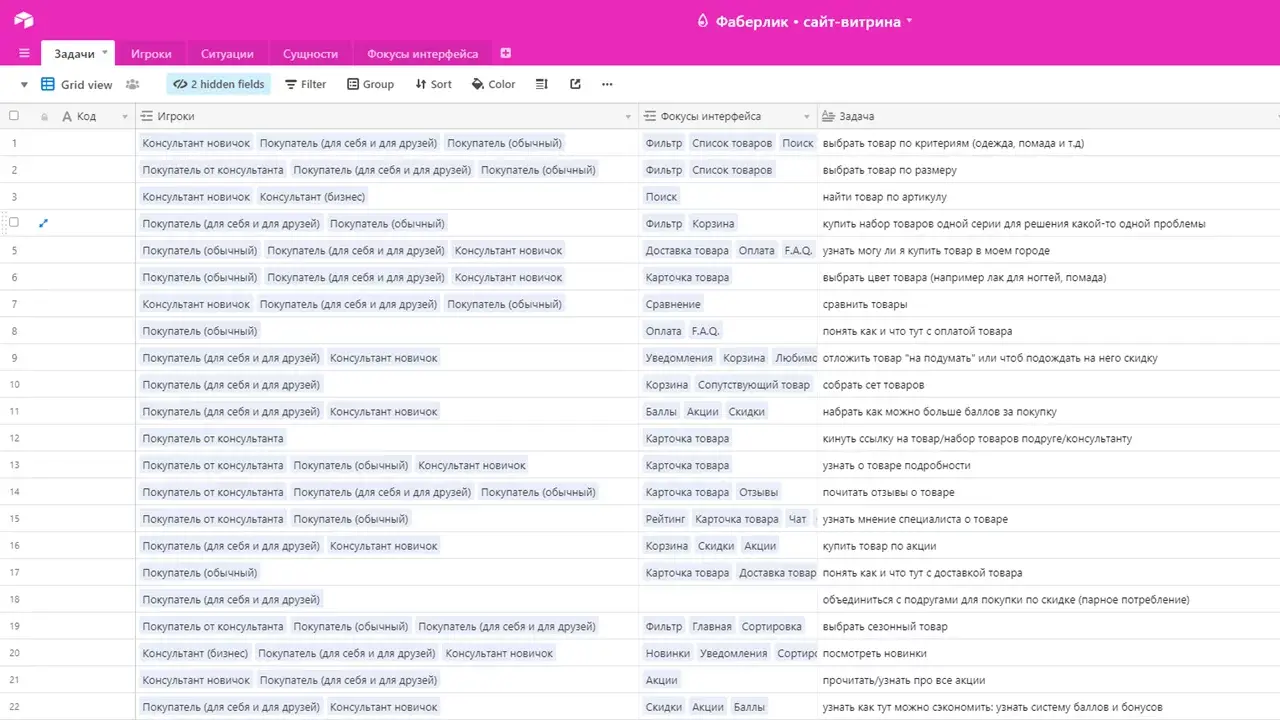The width and height of the screenshot is (1280, 720).
Task: Click Главная tag in row 19
Action: [712, 627]
